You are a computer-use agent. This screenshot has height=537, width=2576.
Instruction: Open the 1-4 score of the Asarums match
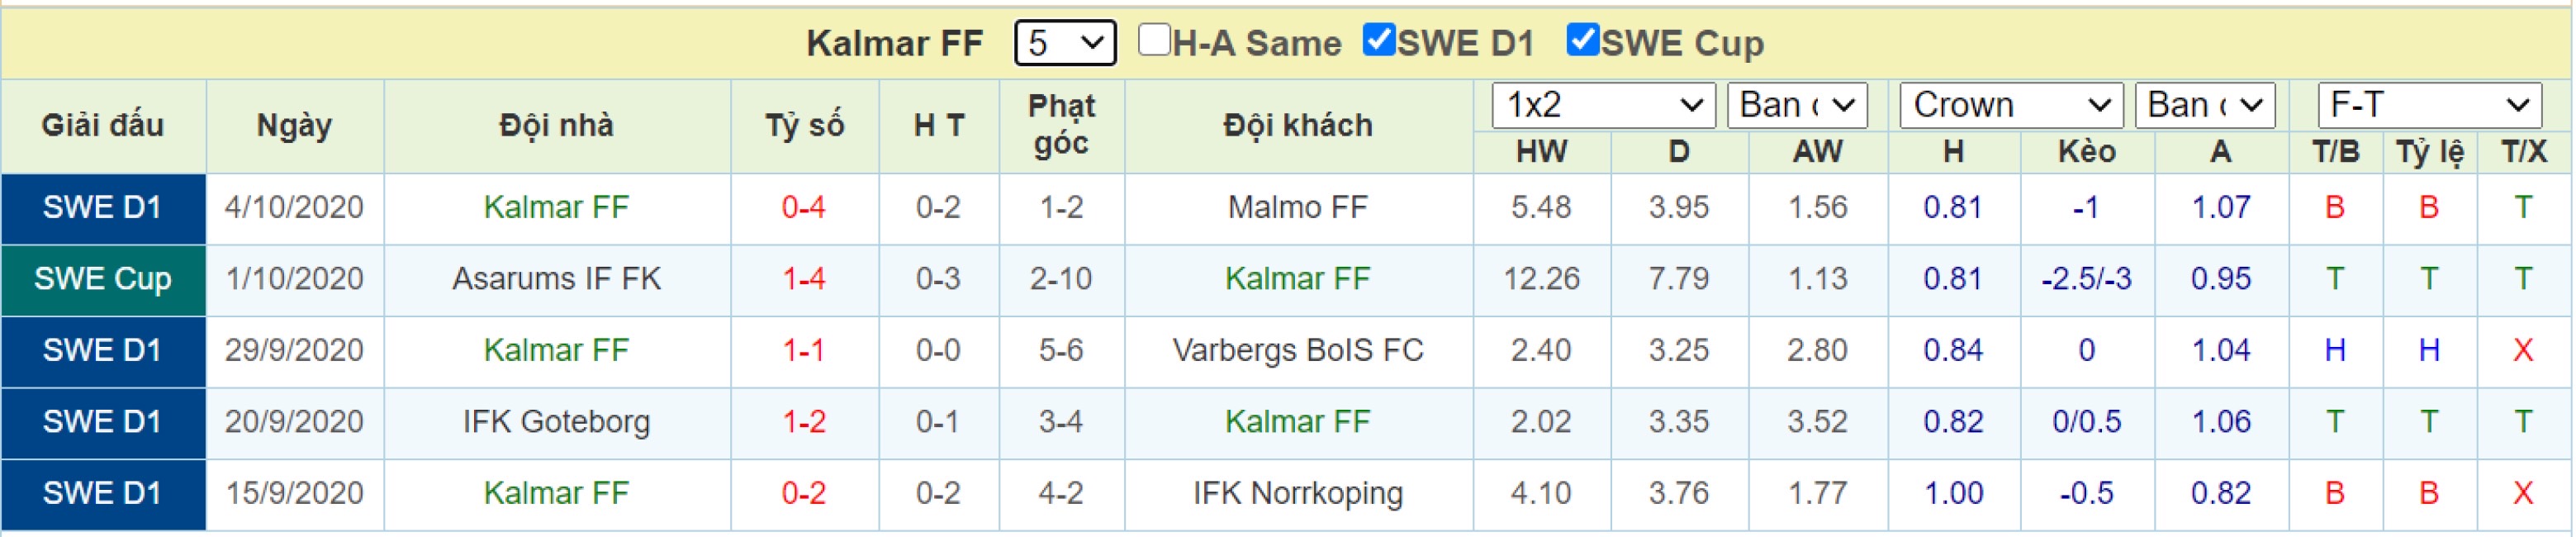coord(804,279)
